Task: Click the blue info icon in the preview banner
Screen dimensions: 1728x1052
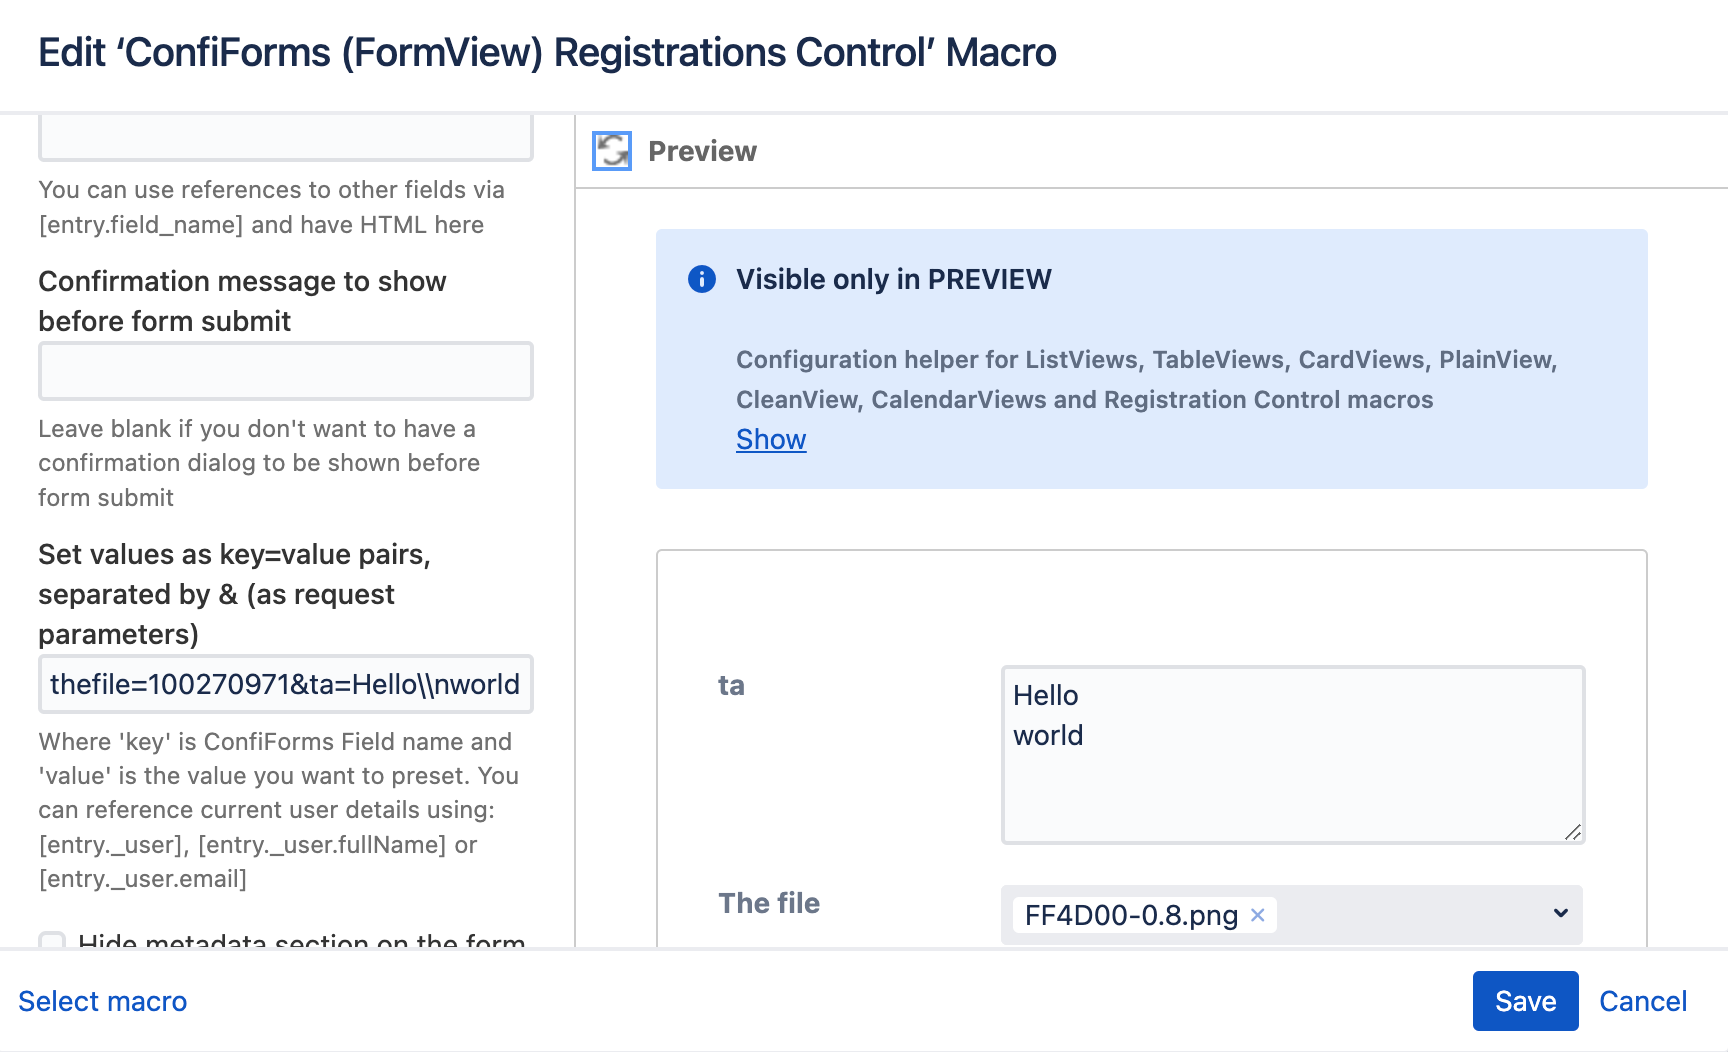Action: pos(701,279)
